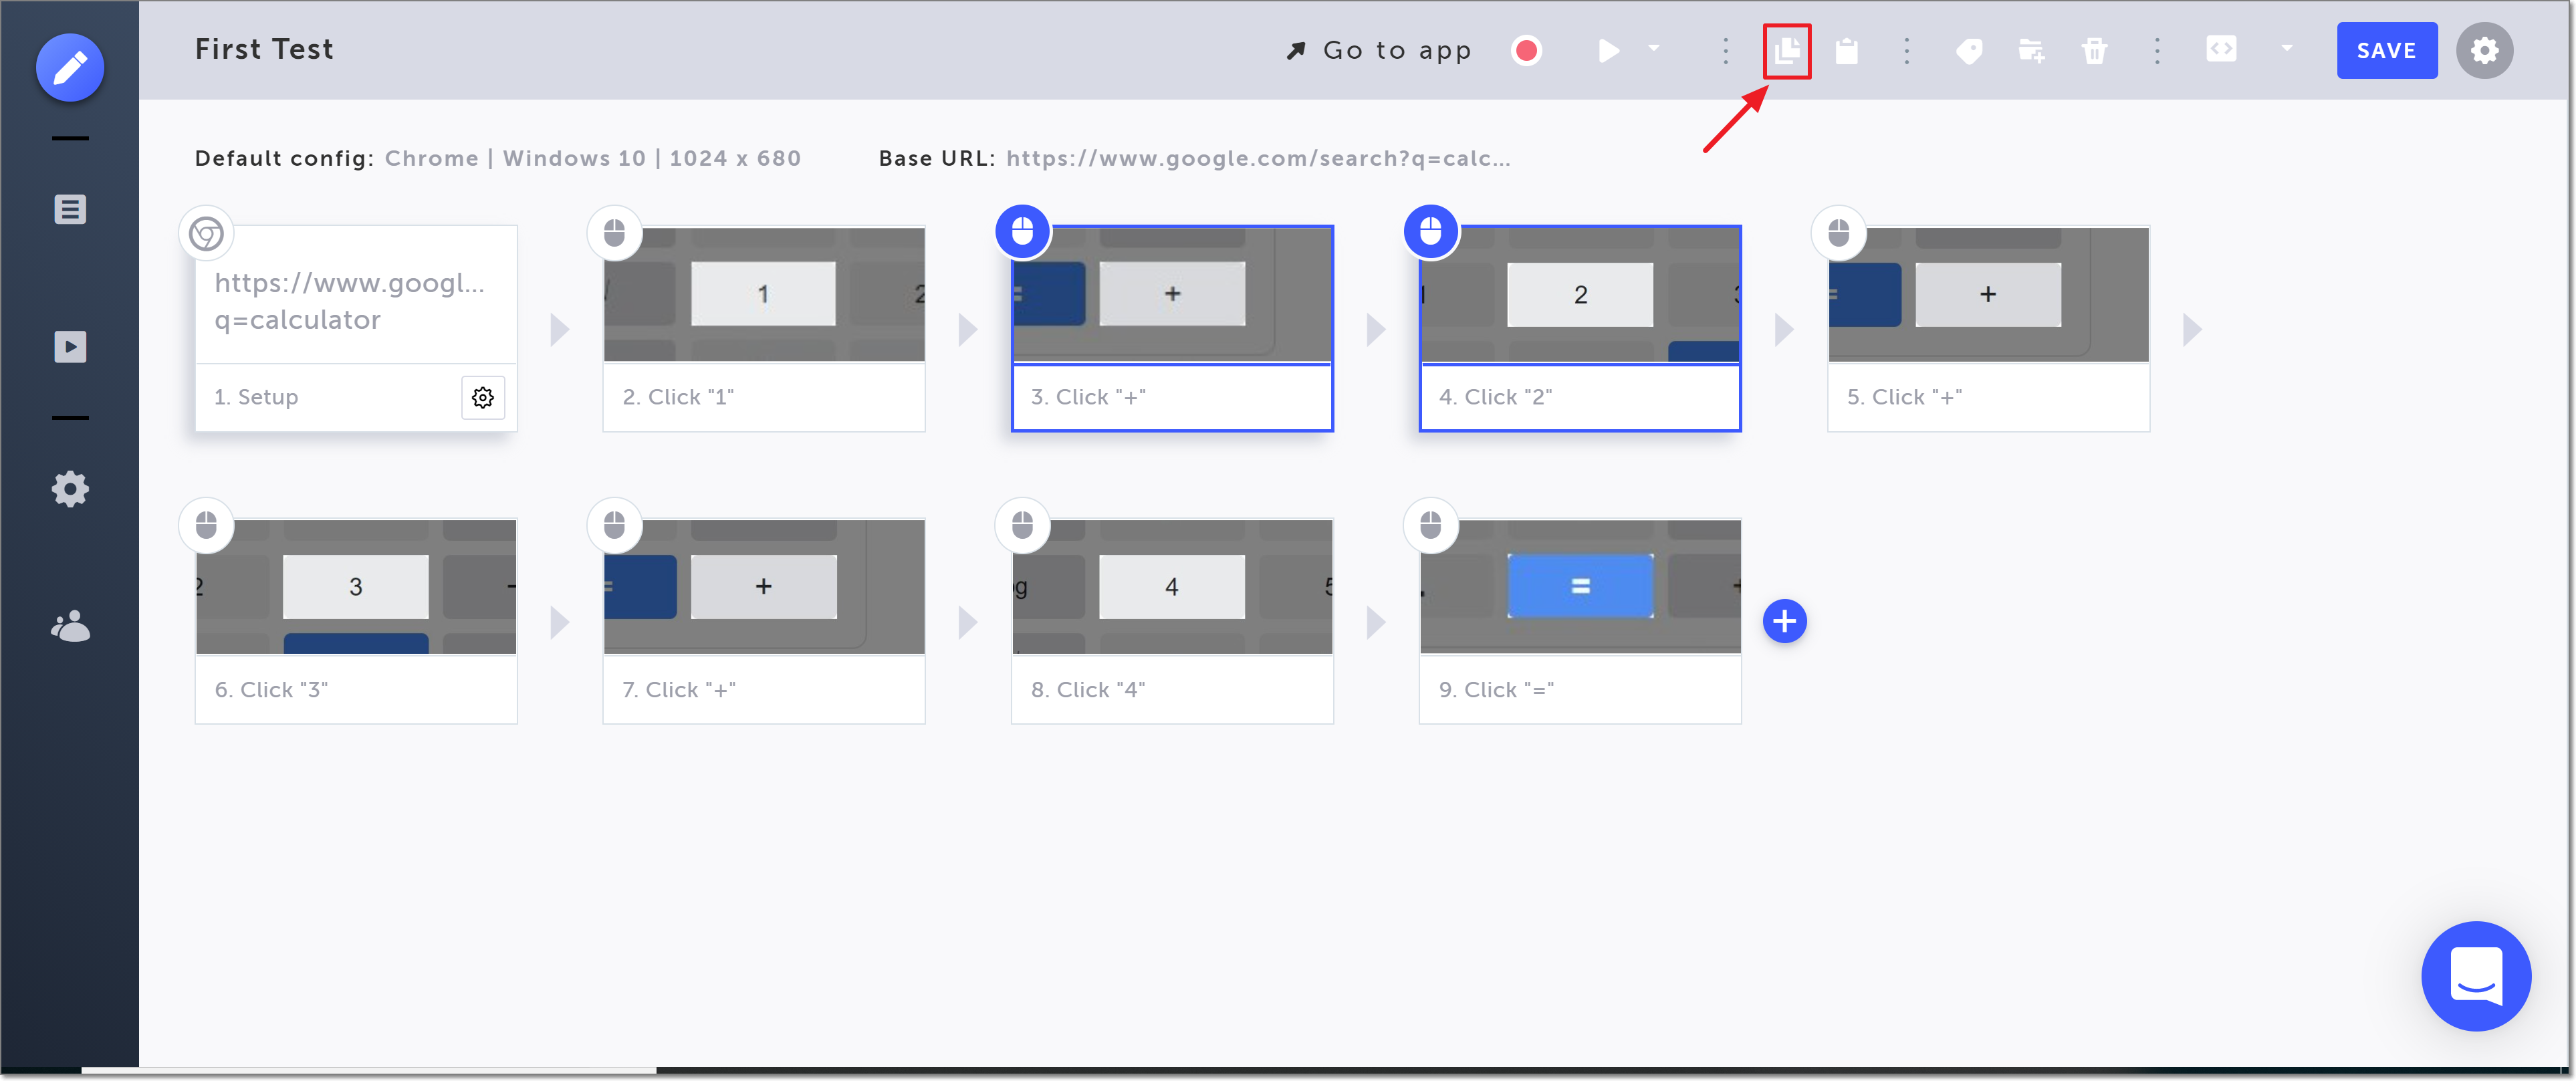The image size is (2576, 1081).
Task: Open step 7 Click "+" thumbnail
Action: [764, 586]
